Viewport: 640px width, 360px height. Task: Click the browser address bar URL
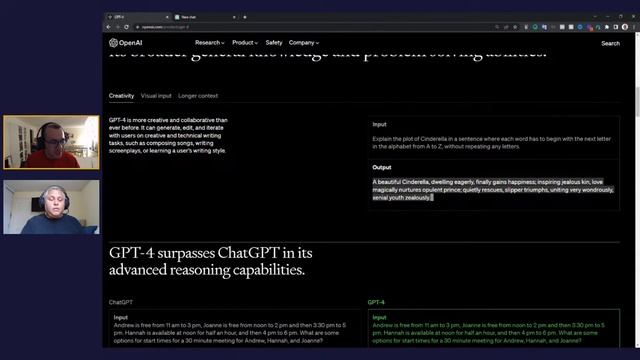click(165, 27)
